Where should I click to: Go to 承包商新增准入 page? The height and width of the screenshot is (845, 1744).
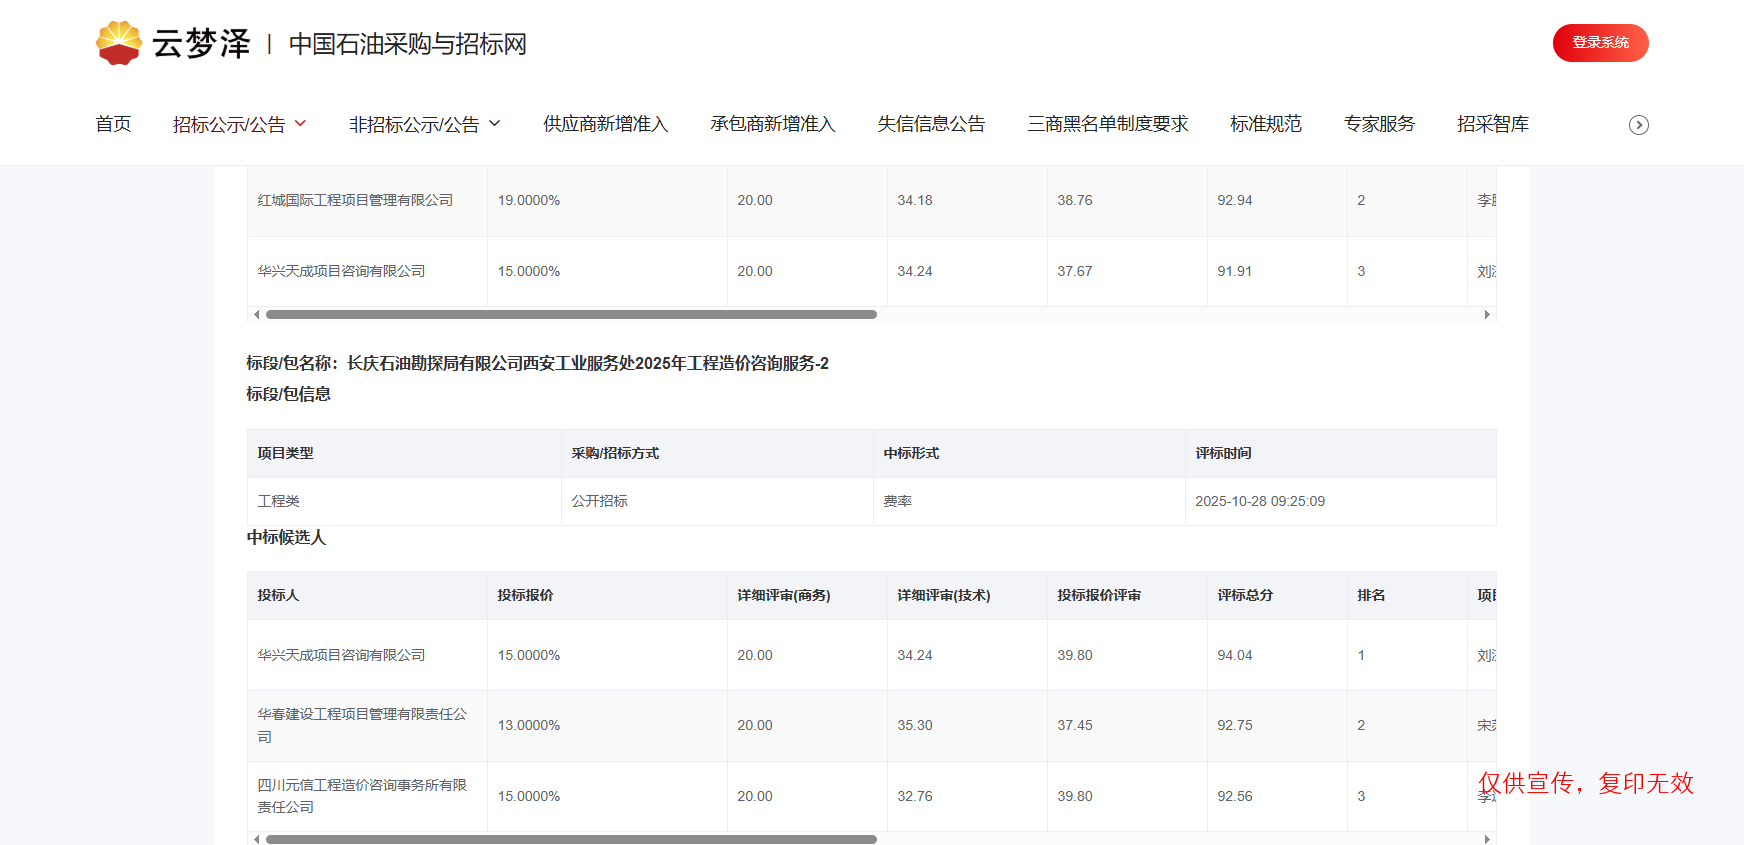click(x=772, y=124)
